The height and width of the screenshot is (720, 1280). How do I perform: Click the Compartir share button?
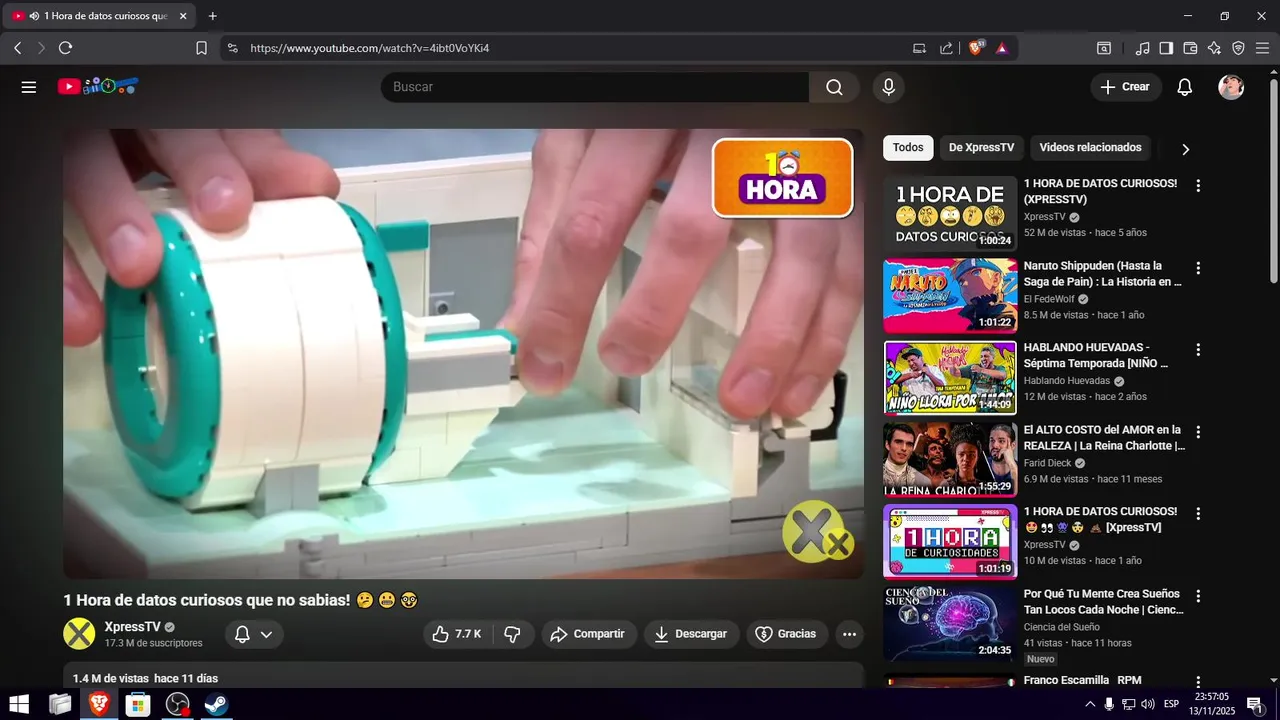click(588, 634)
